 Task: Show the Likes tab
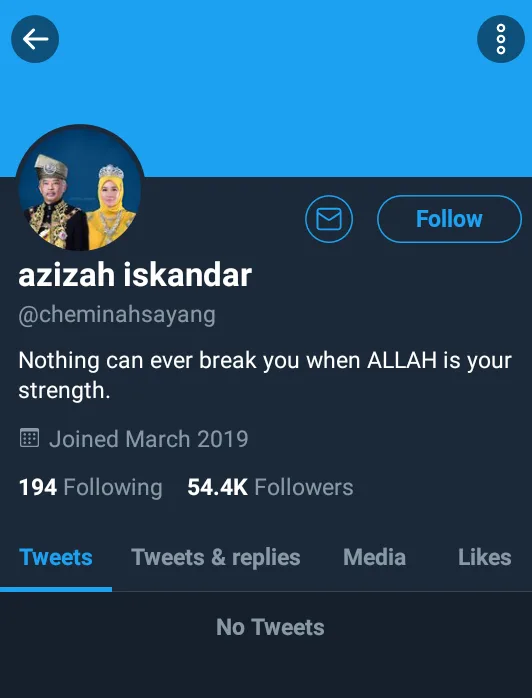point(484,557)
